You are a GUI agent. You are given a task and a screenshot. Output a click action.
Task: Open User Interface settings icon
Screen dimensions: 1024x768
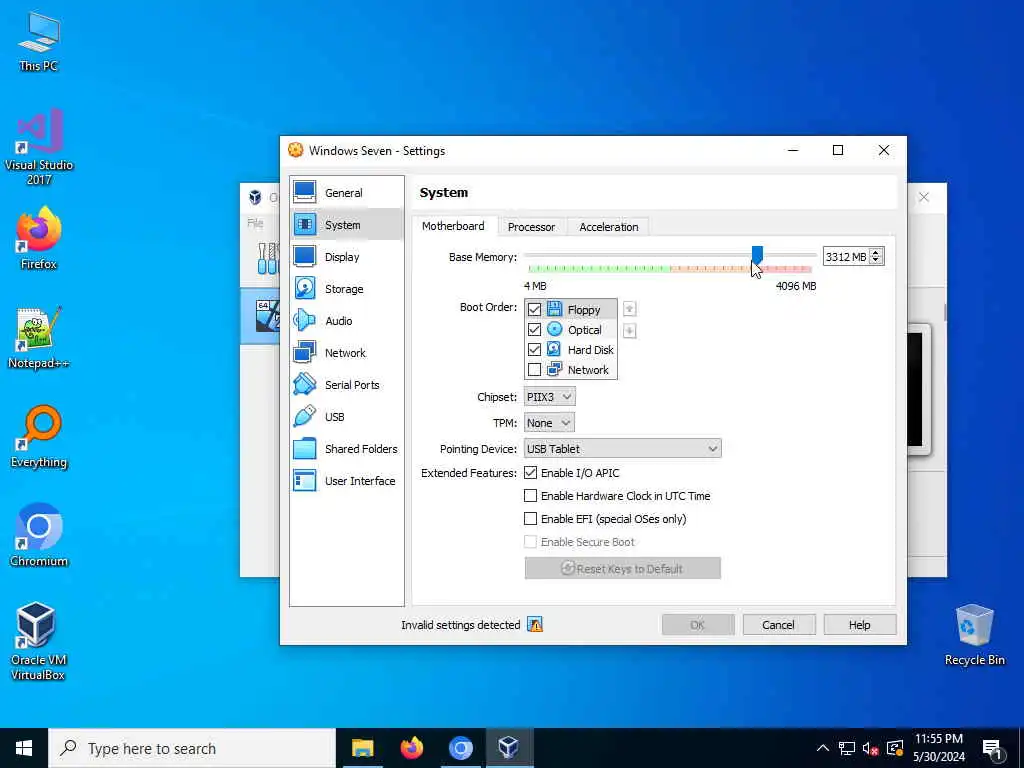(305, 480)
